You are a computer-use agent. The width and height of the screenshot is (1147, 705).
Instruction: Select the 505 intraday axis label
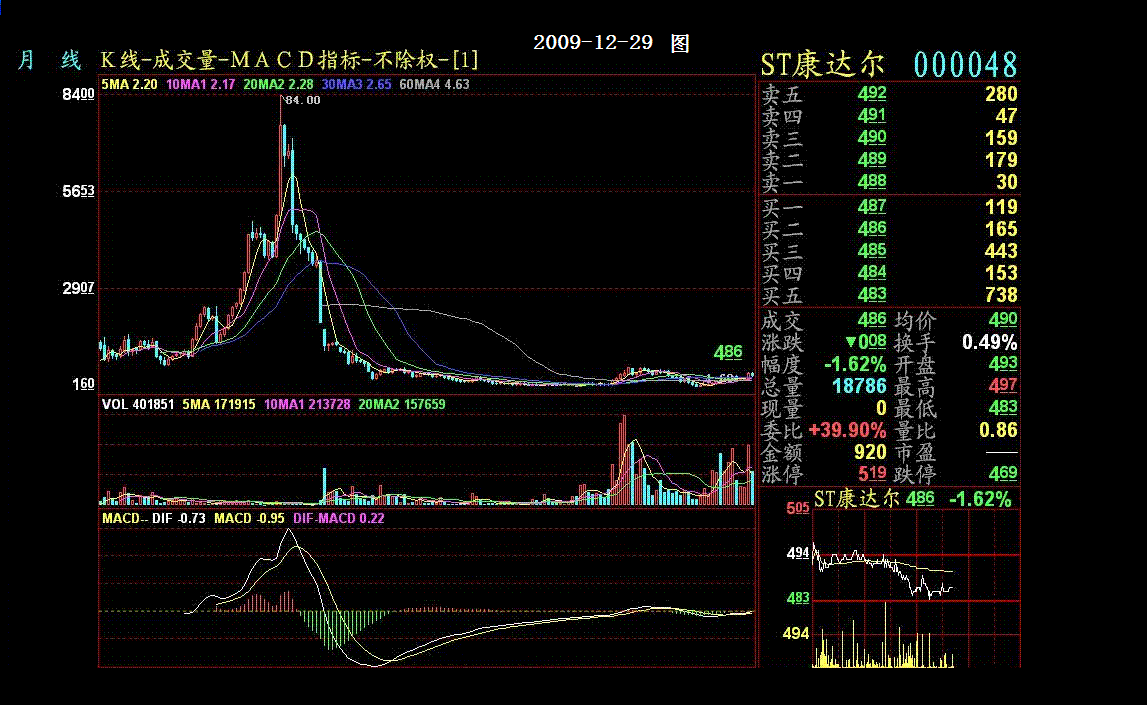pos(797,508)
